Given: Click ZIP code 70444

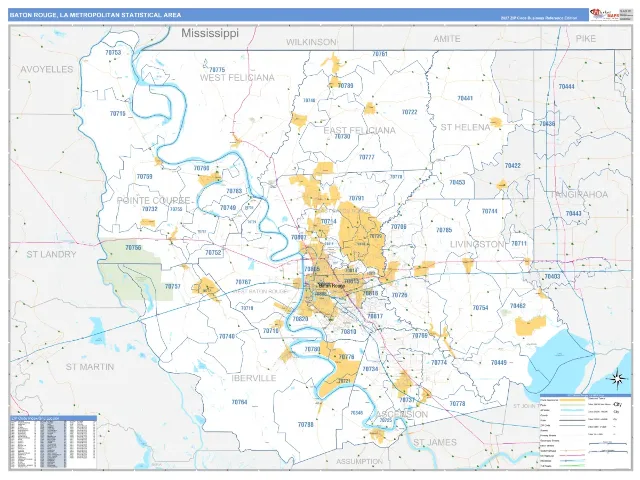Looking at the screenshot, I should (x=567, y=87).
